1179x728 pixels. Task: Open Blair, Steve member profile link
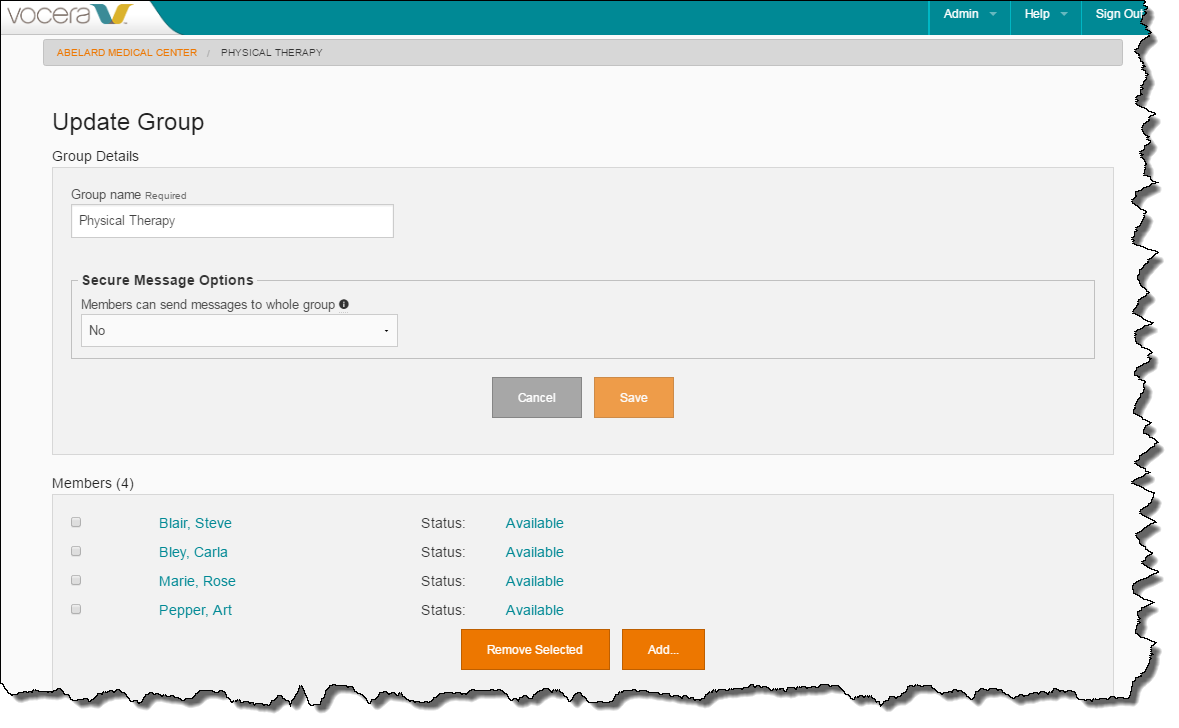tap(195, 523)
